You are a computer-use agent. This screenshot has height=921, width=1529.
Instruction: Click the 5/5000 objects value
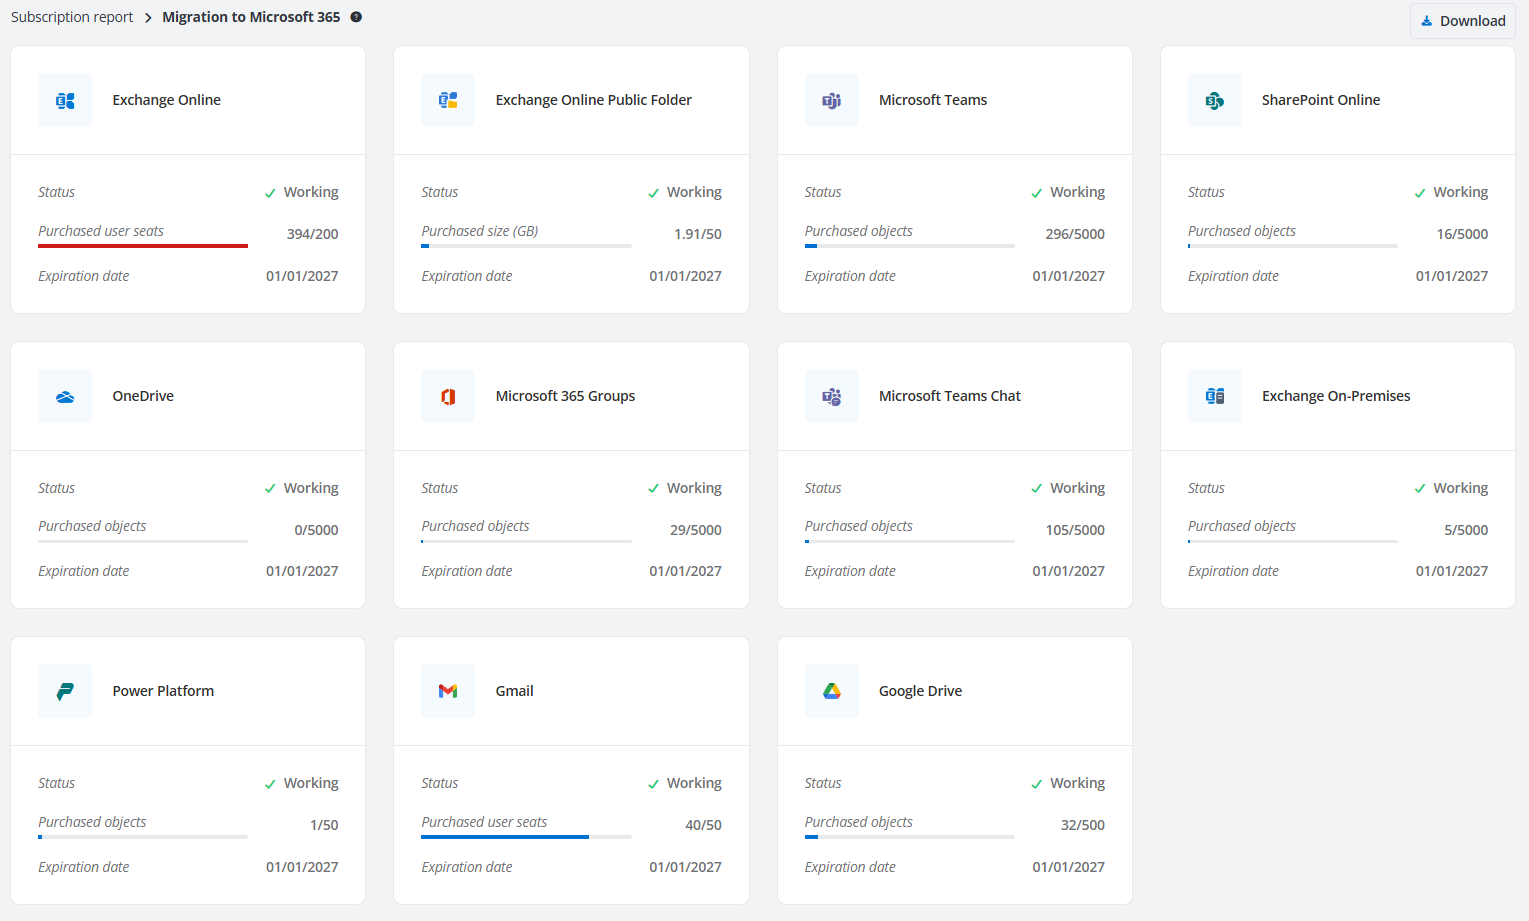click(1466, 530)
